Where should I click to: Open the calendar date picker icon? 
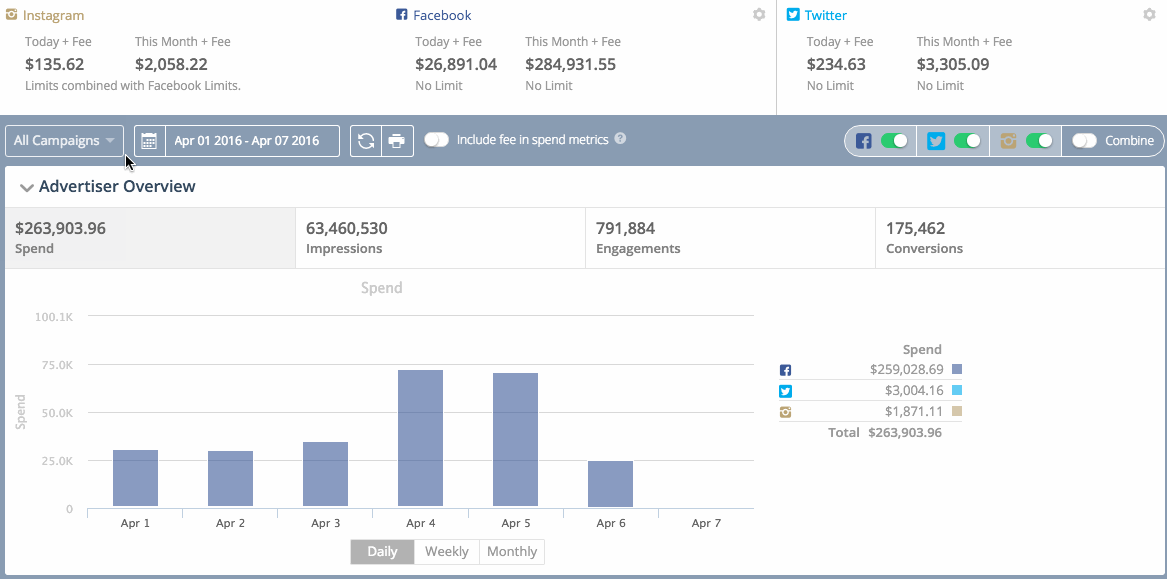click(148, 140)
